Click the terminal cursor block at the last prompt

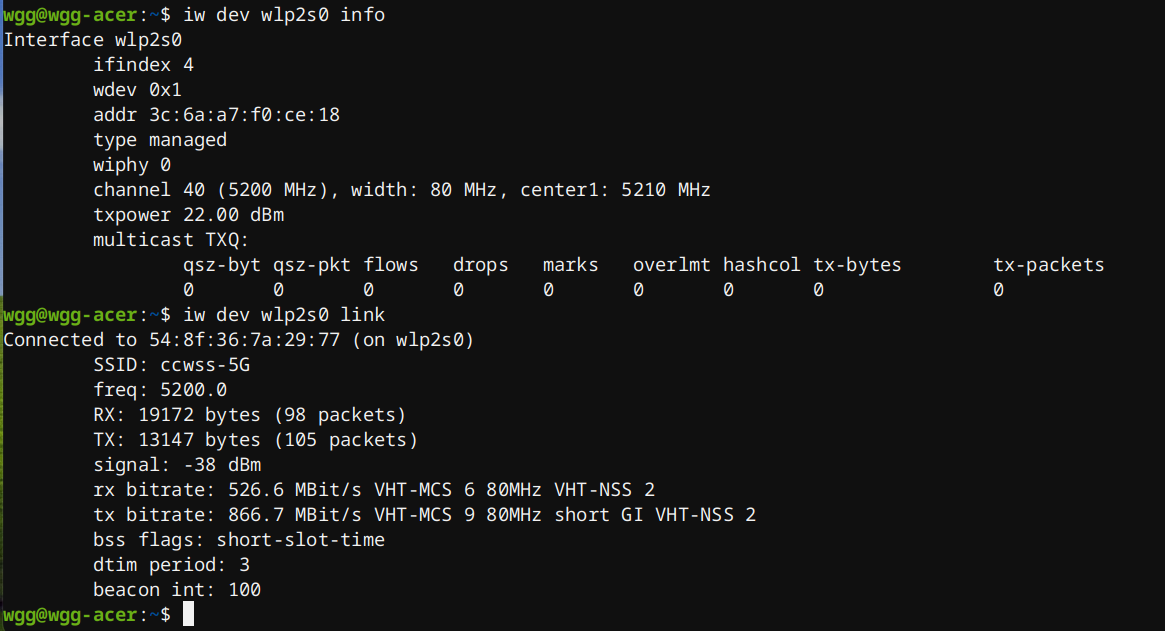(188, 614)
